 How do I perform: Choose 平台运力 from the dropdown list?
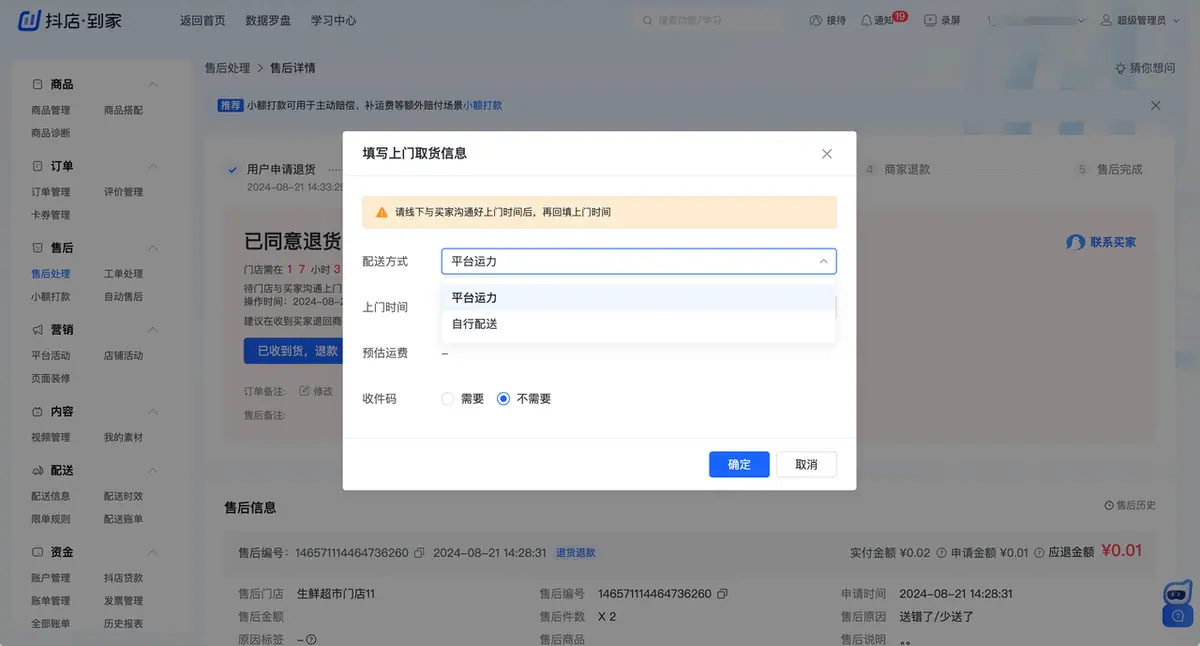tap(639, 298)
